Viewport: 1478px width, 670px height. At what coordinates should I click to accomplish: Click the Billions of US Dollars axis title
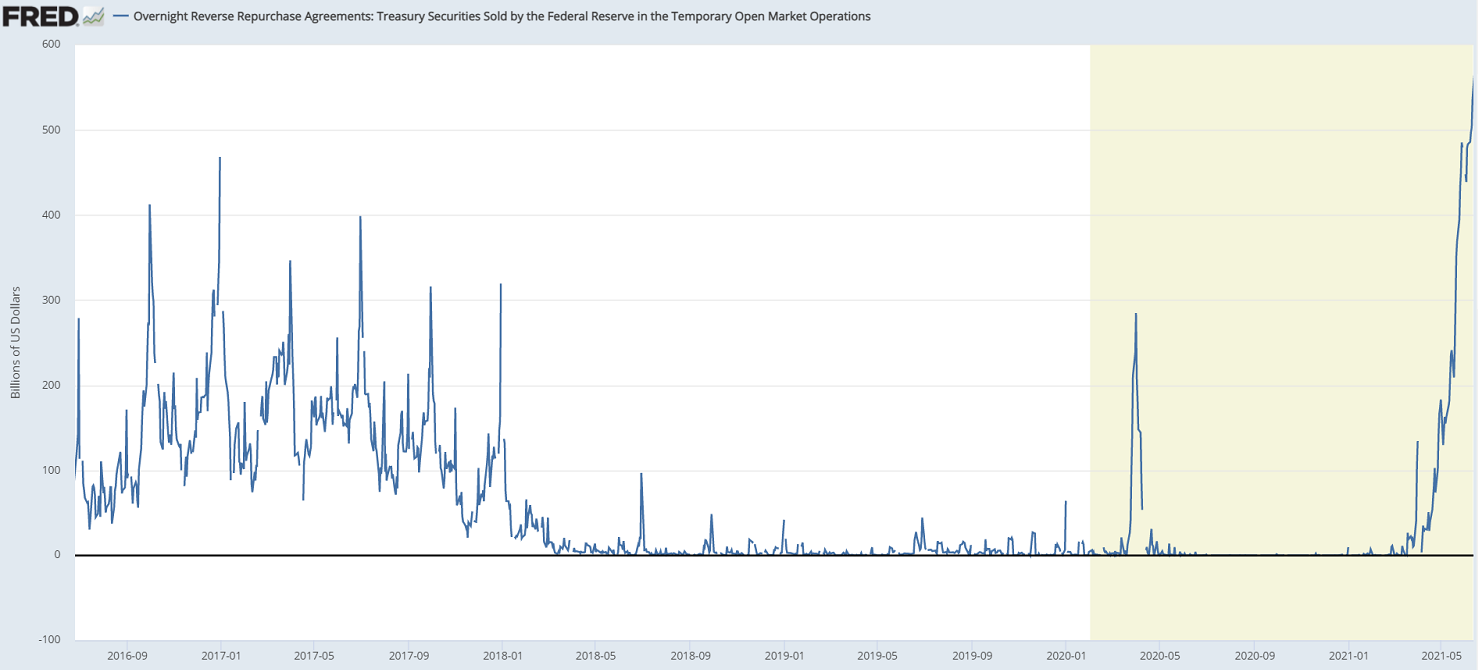click(16, 343)
